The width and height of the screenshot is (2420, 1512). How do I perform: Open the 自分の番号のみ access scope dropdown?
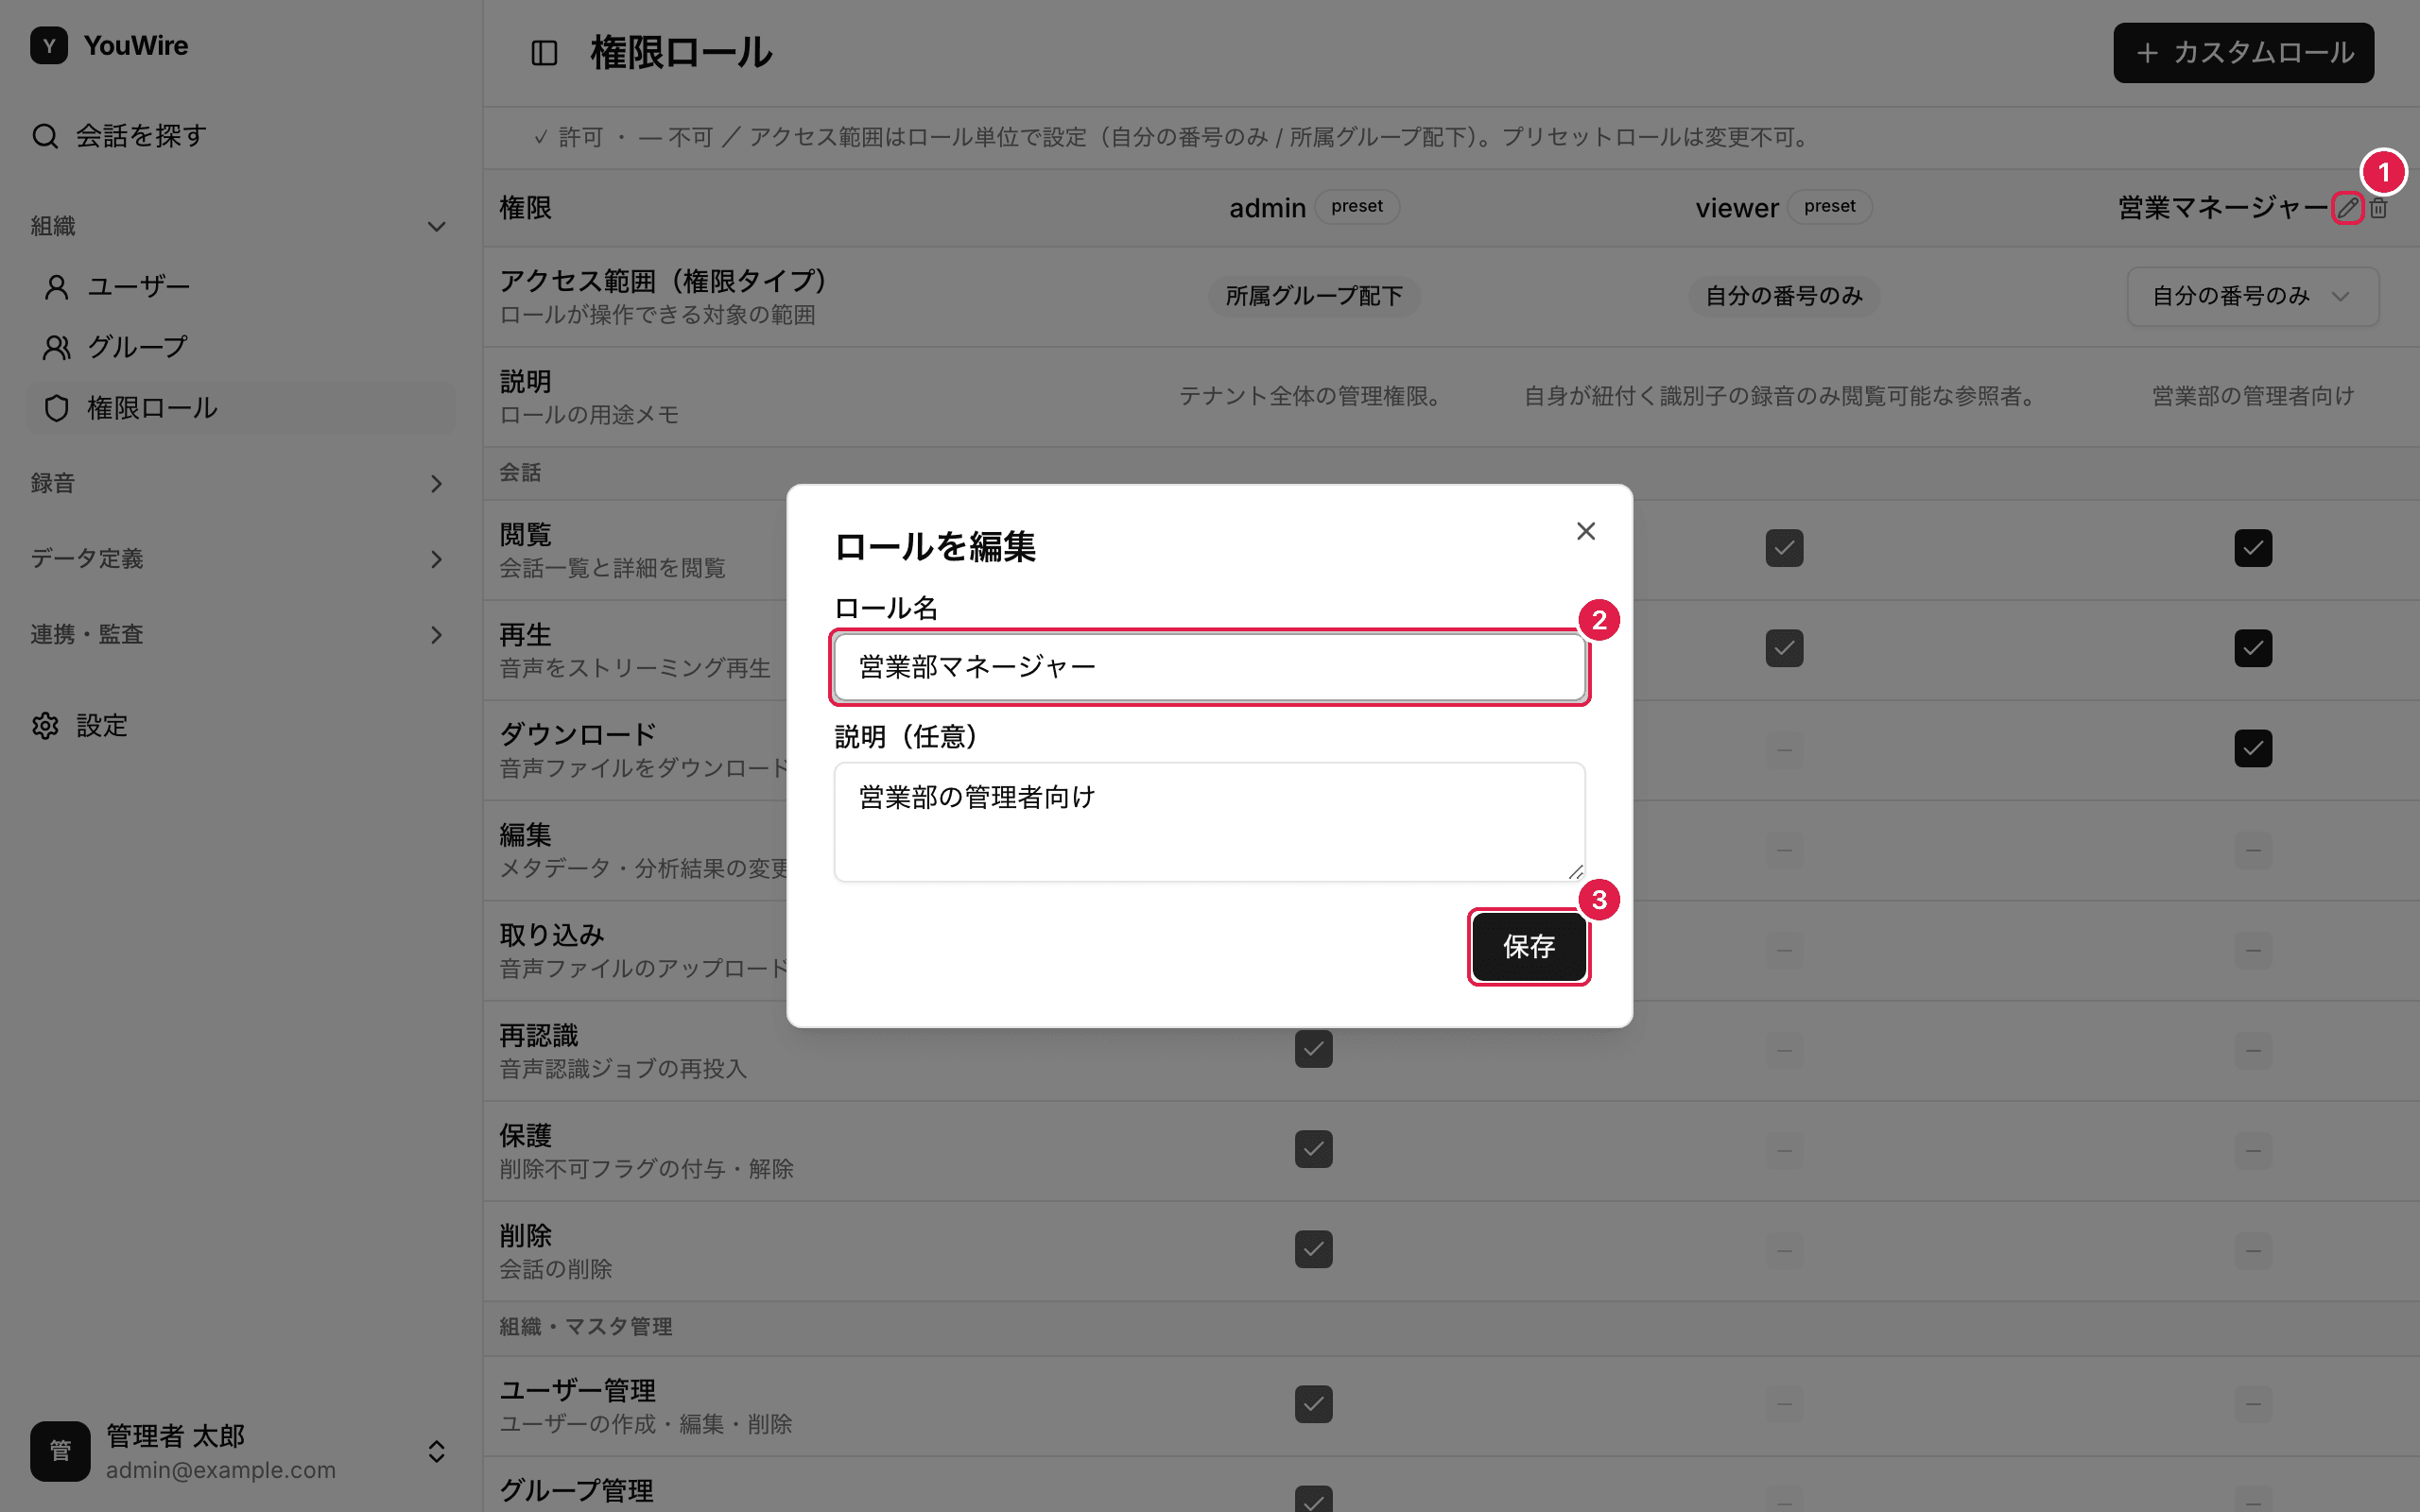click(2252, 296)
